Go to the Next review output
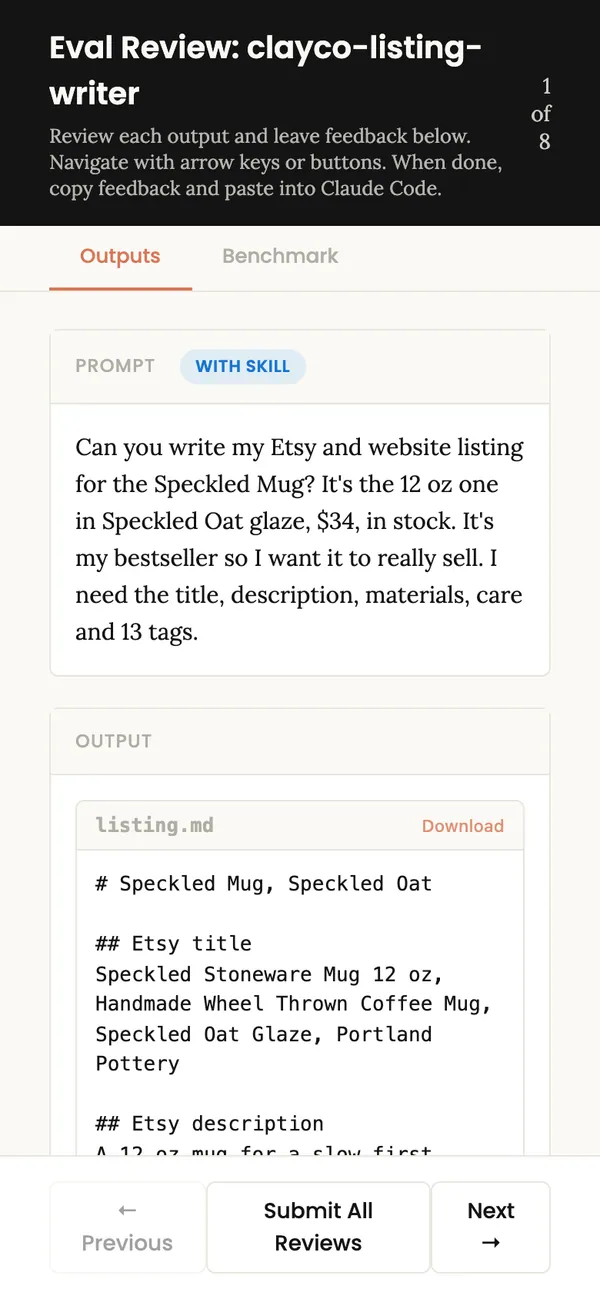Viewport: 600px width, 1298px height. tap(490, 1227)
